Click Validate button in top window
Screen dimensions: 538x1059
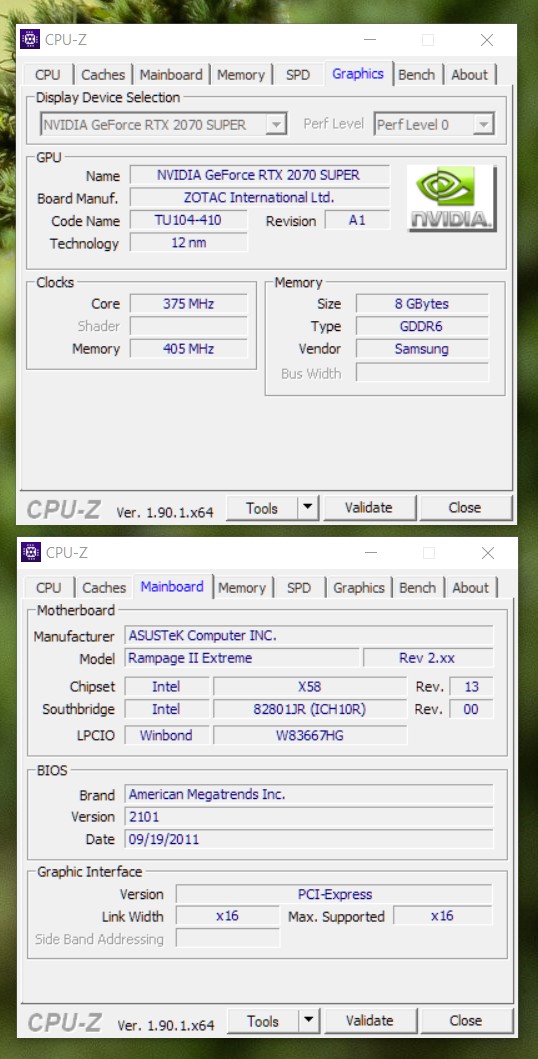(x=369, y=507)
